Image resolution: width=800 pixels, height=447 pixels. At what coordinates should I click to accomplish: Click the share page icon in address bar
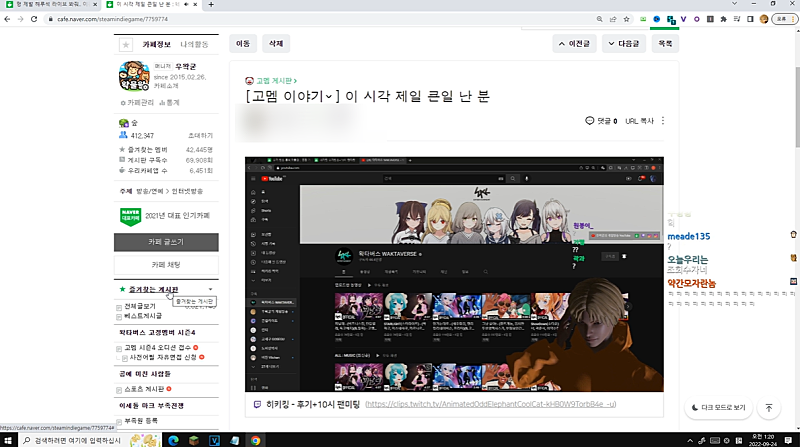pyautogui.click(x=613, y=19)
